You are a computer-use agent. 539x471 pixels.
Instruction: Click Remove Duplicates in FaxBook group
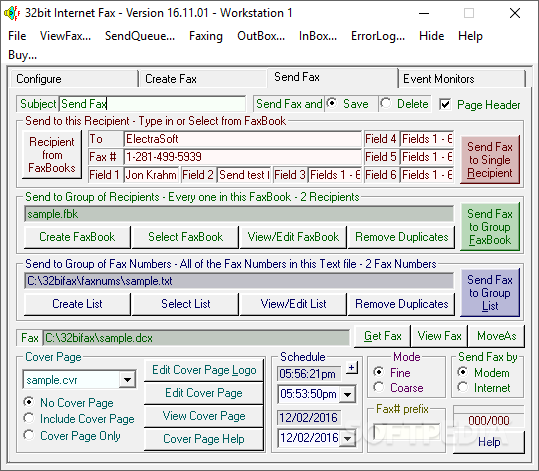click(x=402, y=237)
